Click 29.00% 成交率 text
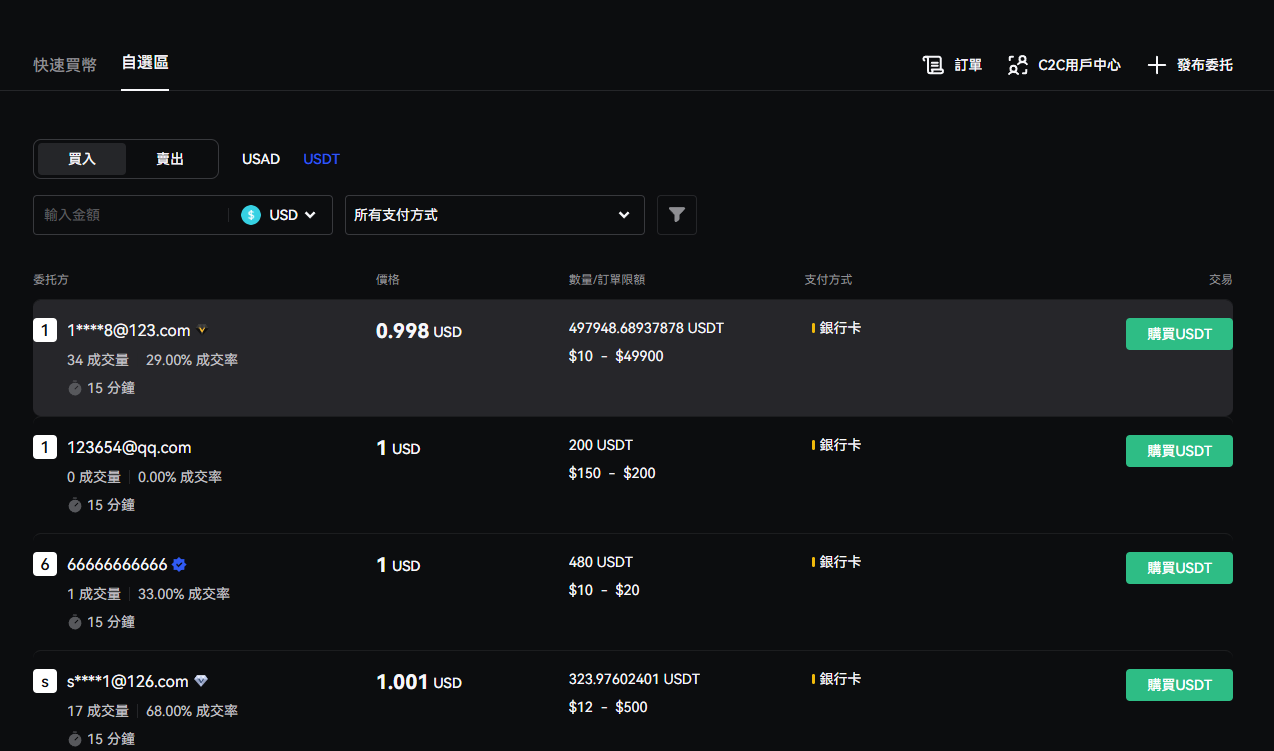Image resolution: width=1274 pixels, height=751 pixels. [x=192, y=360]
